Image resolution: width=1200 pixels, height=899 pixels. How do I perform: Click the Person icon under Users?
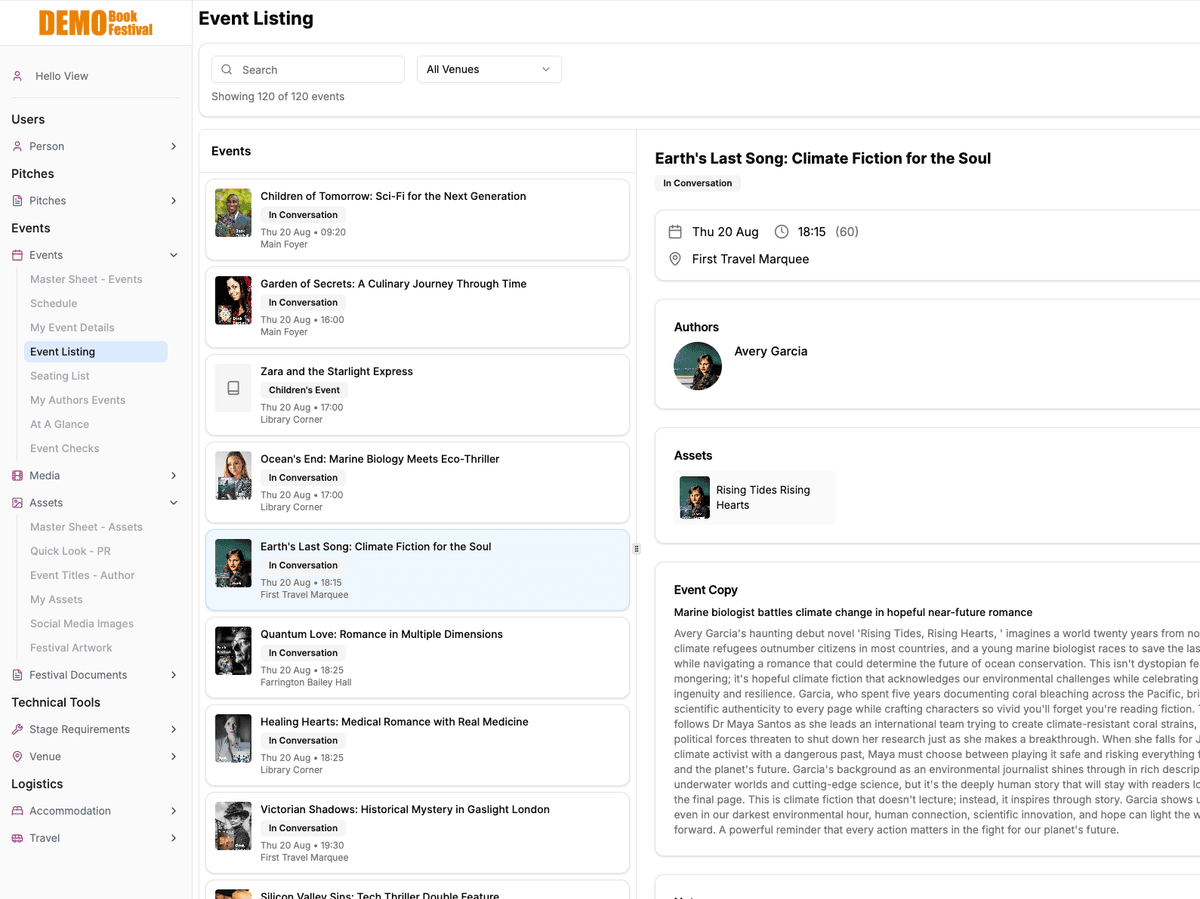click(17, 146)
